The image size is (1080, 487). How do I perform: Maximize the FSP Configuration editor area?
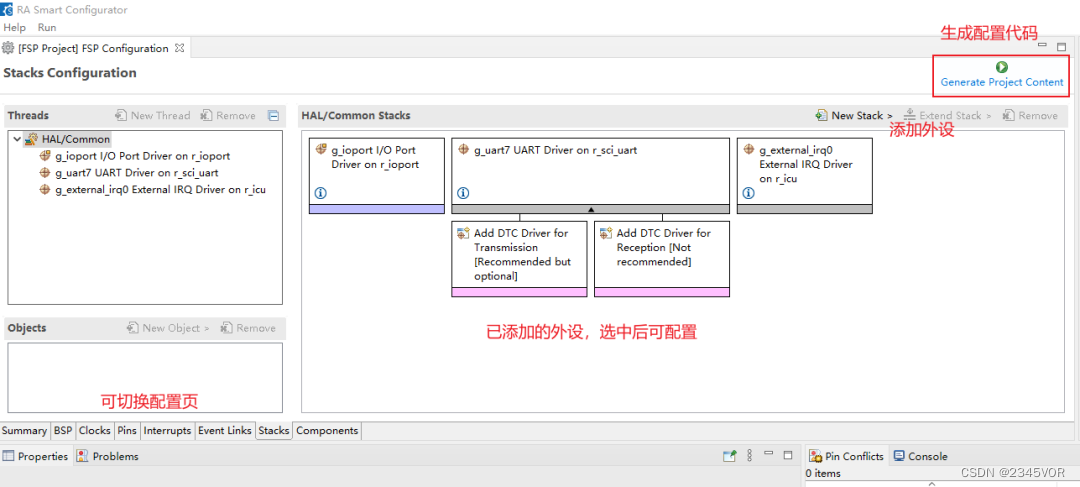click(1061, 46)
